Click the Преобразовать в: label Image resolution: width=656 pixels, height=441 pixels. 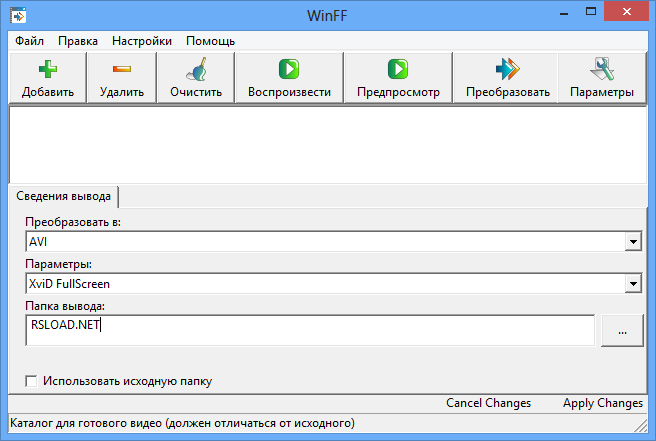click(x=73, y=222)
